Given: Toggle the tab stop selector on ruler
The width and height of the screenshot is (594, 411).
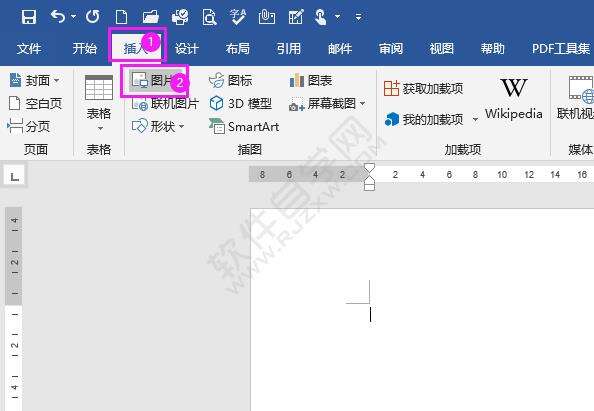Looking at the screenshot, I should click(x=14, y=176).
